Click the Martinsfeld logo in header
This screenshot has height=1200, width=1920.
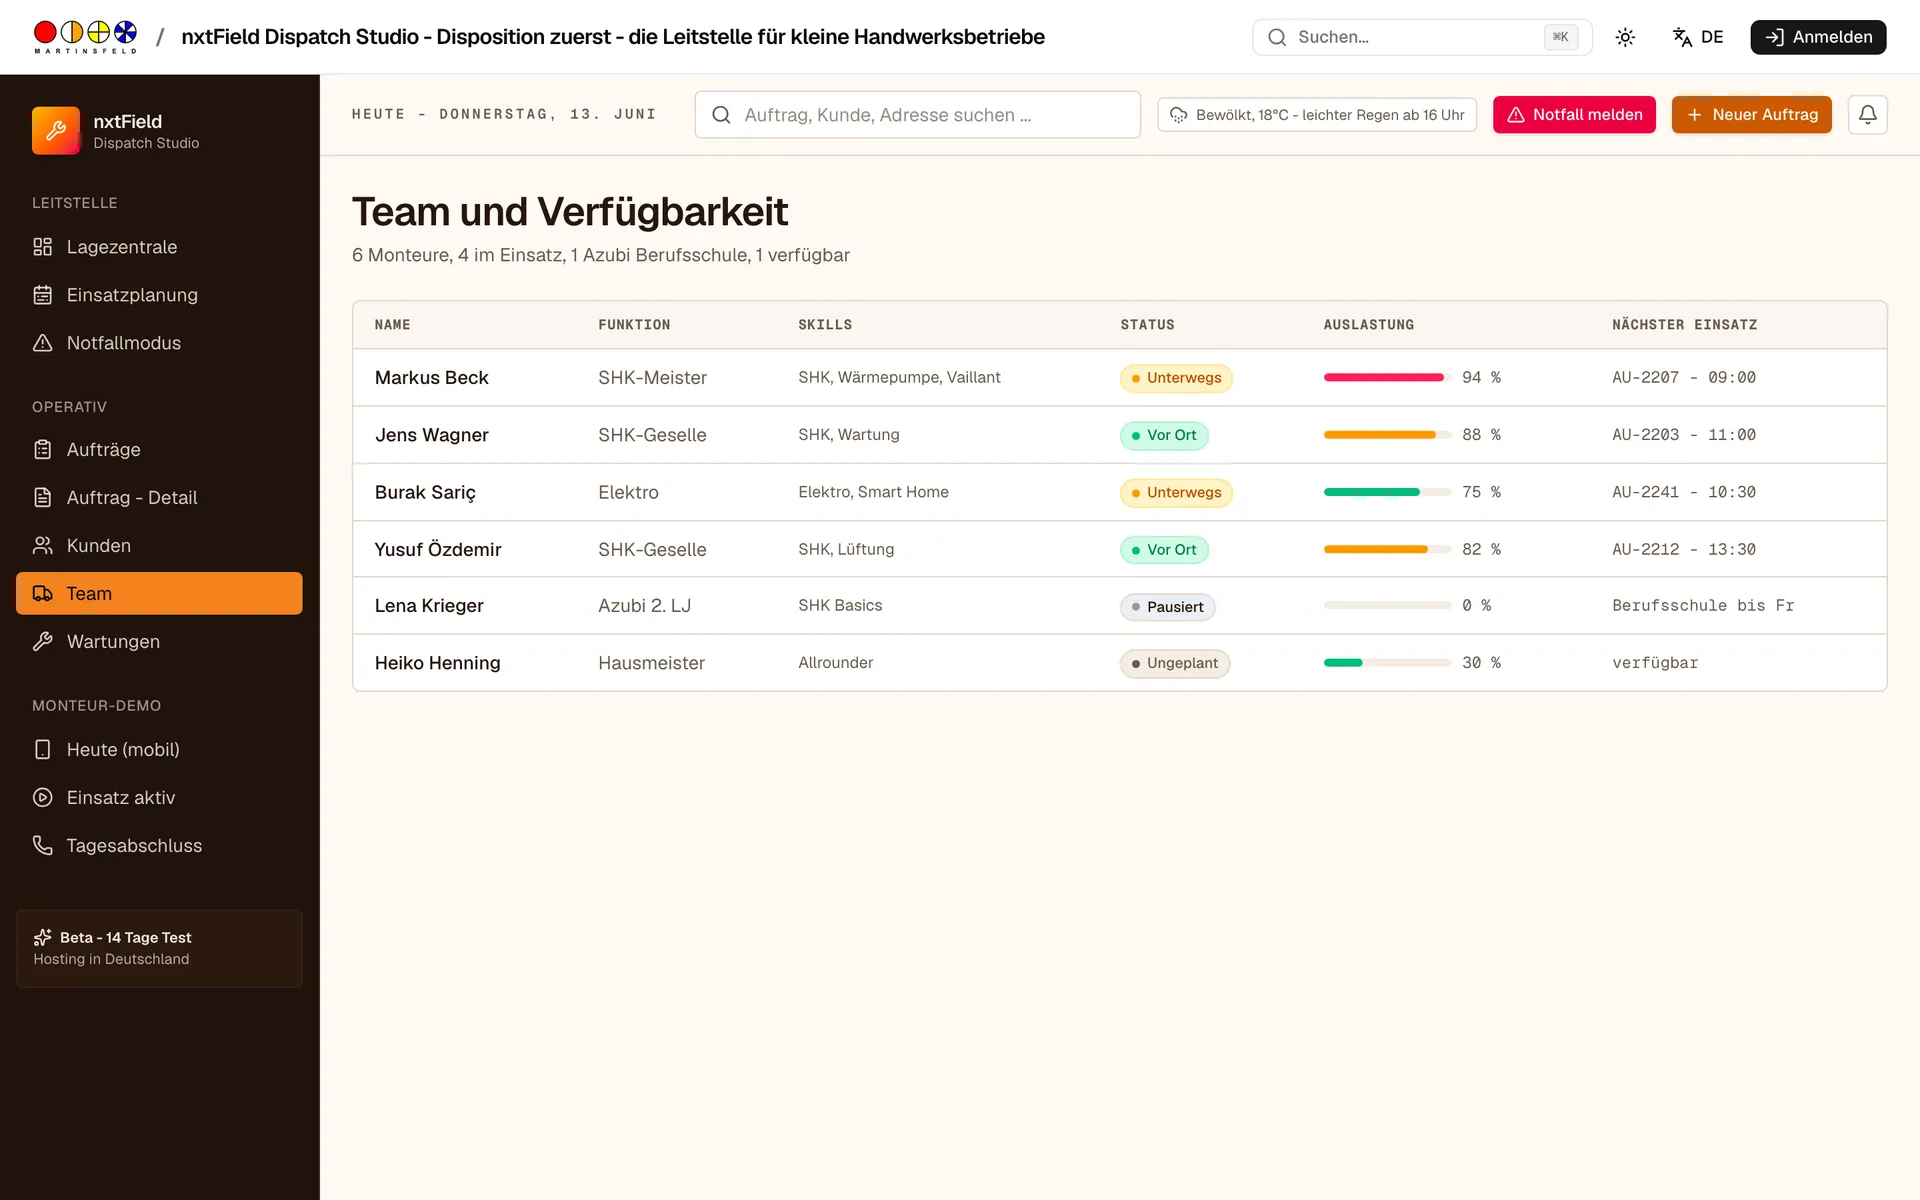(85, 37)
